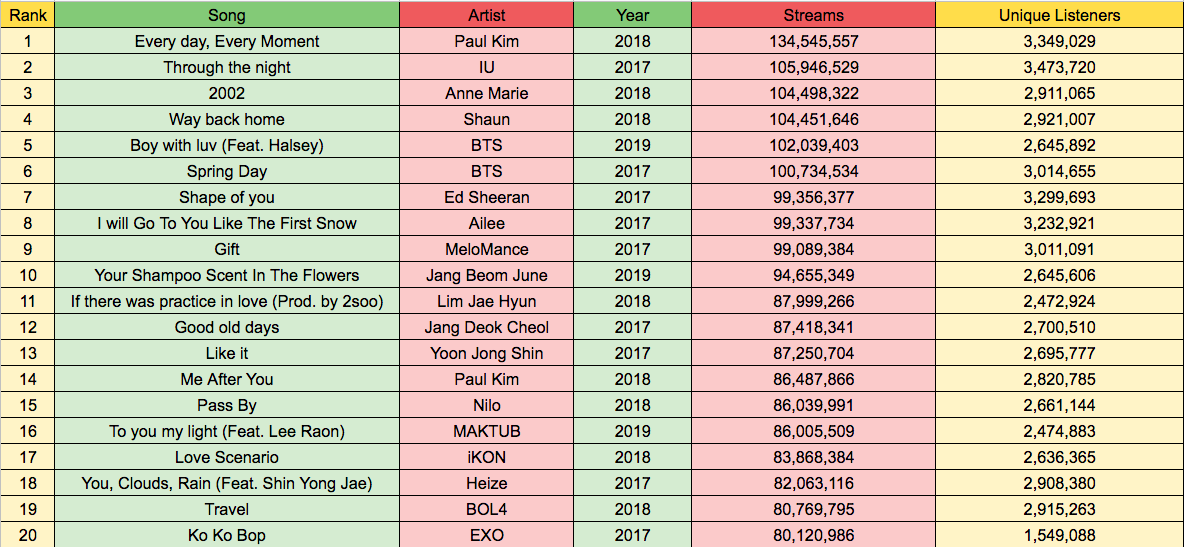This screenshot has width=1184, height=547.
Task: Select the Unique Listeners header
Action: 1060,15
